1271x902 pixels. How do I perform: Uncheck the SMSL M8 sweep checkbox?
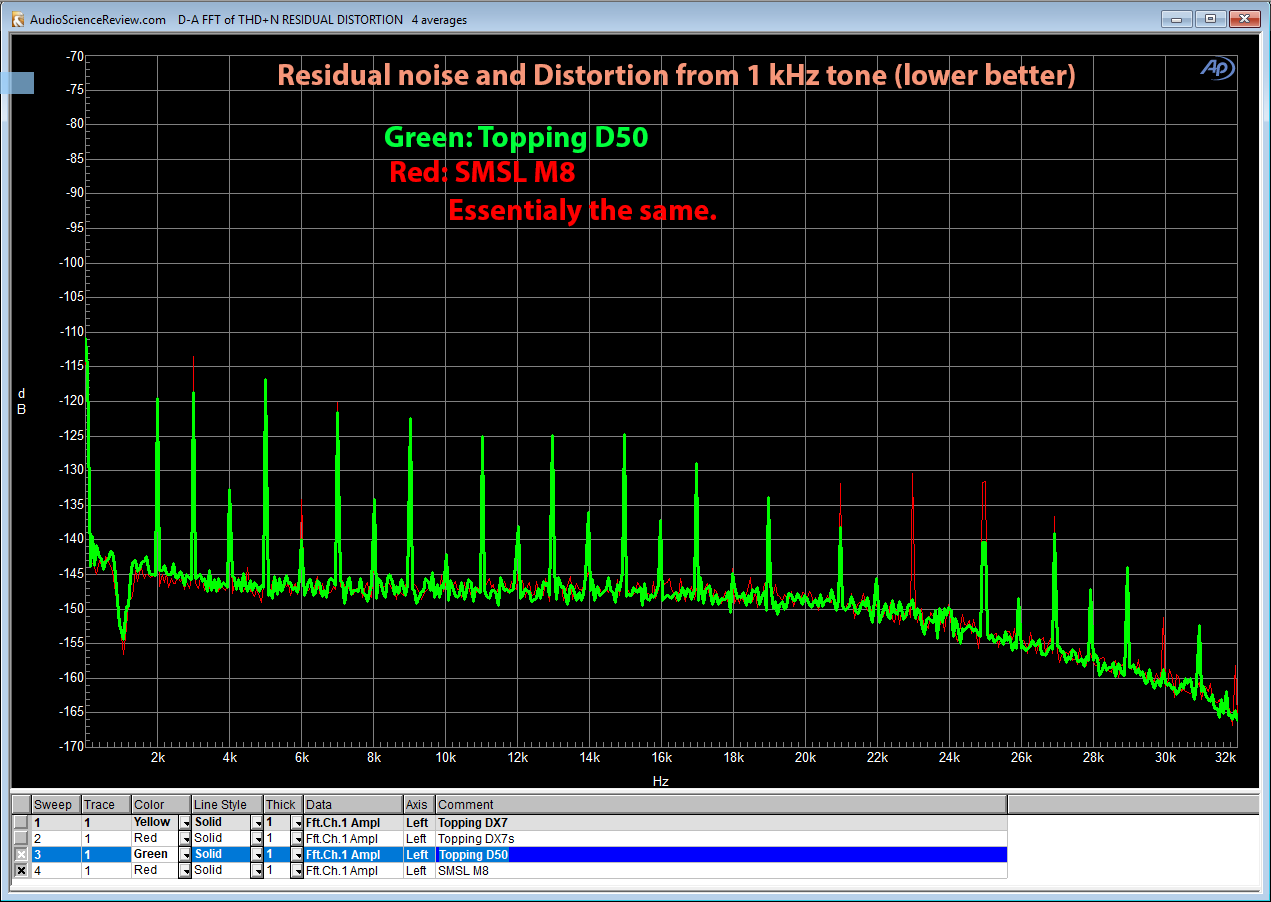[21, 870]
